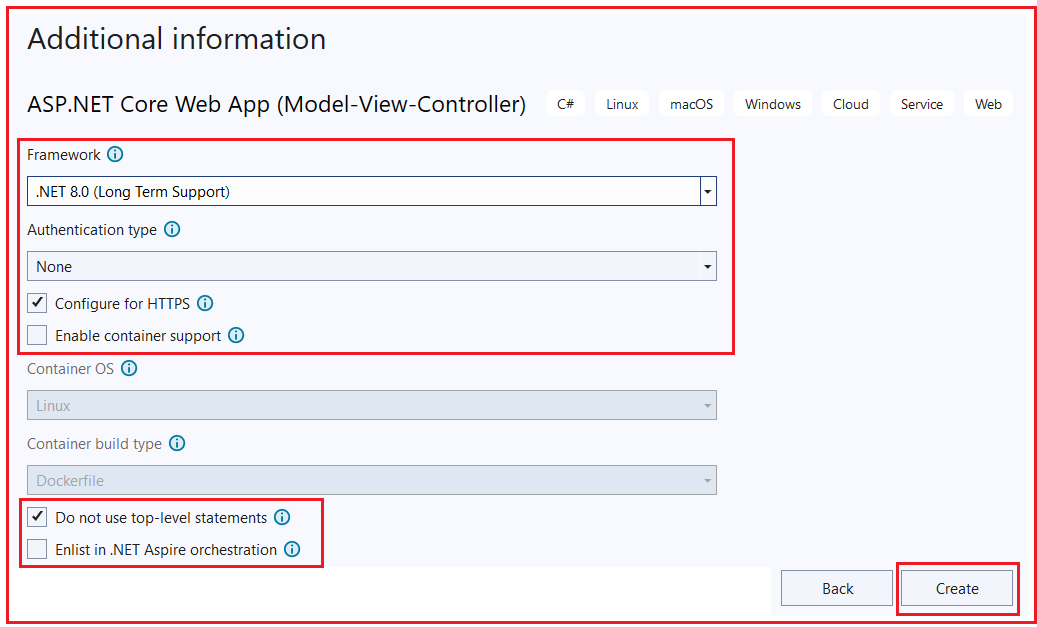Click the macOS tag
The width and height of the screenshot is (1037, 627).
click(x=692, y=104)
